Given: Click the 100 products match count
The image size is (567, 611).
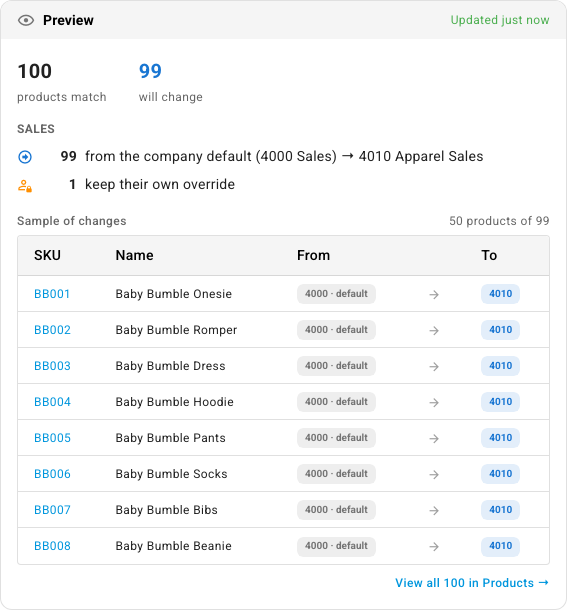Looking at the screenshot, I should (x=34, y=71).
